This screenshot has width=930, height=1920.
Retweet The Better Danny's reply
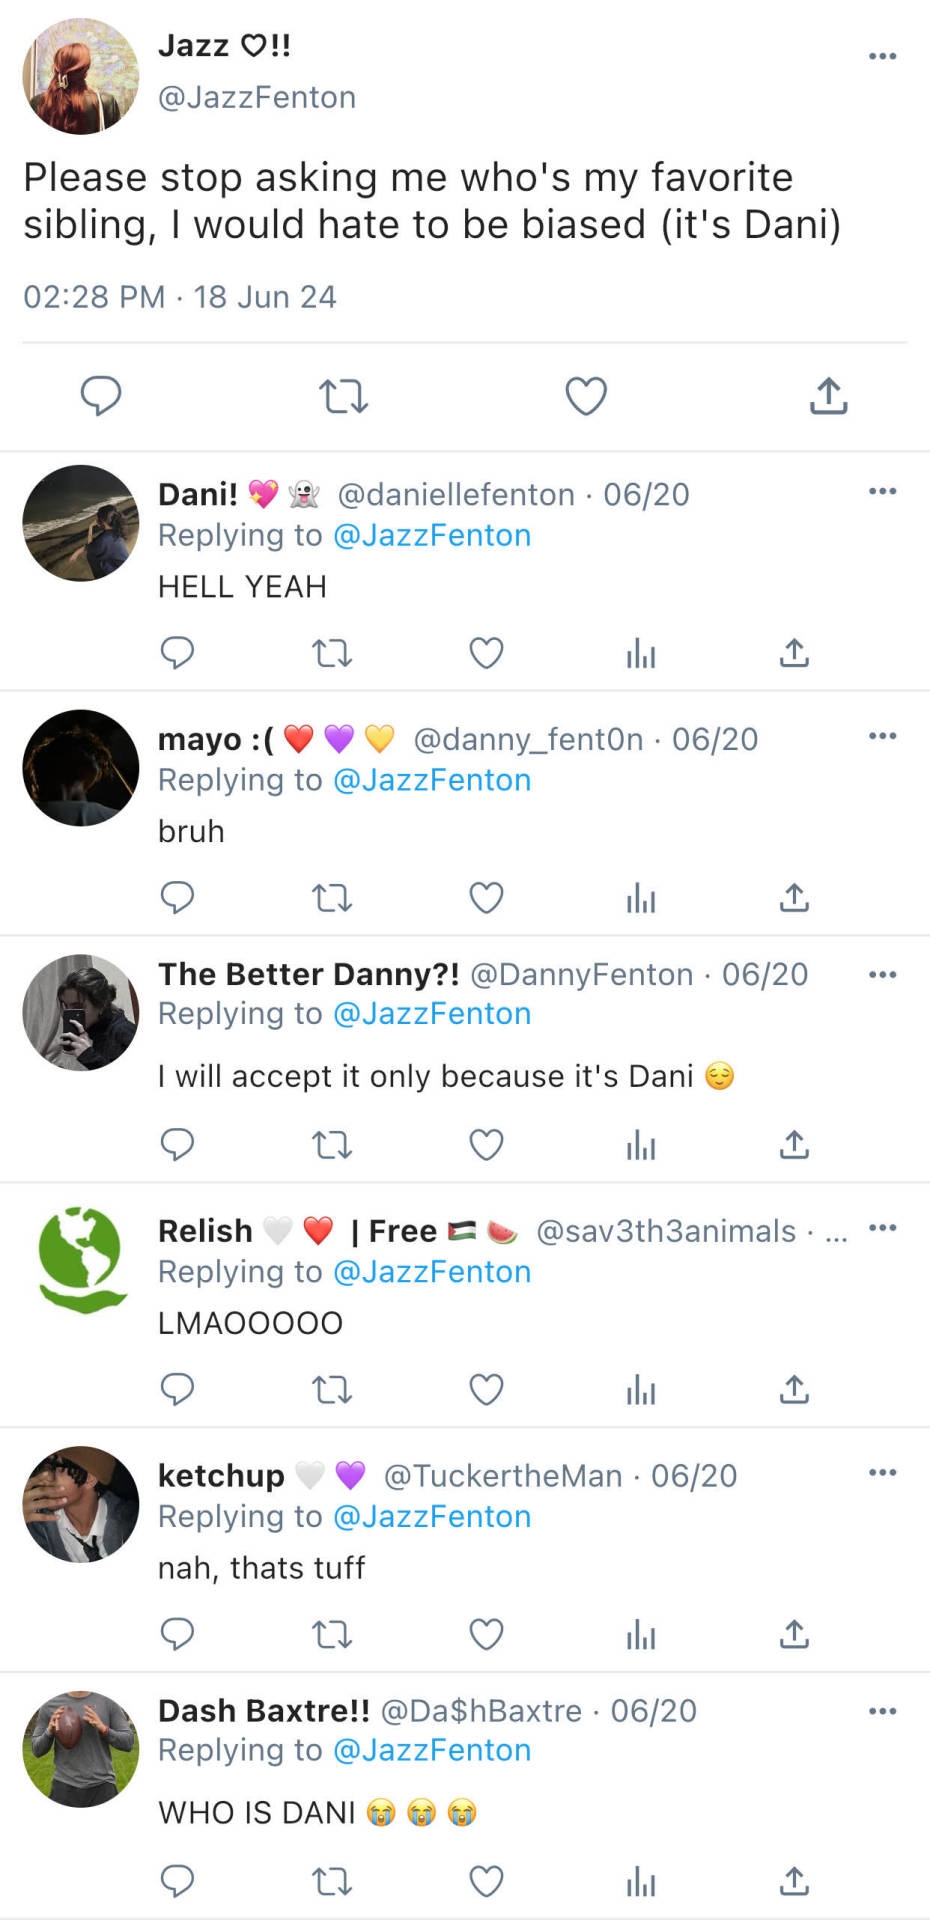(332, 1144)
